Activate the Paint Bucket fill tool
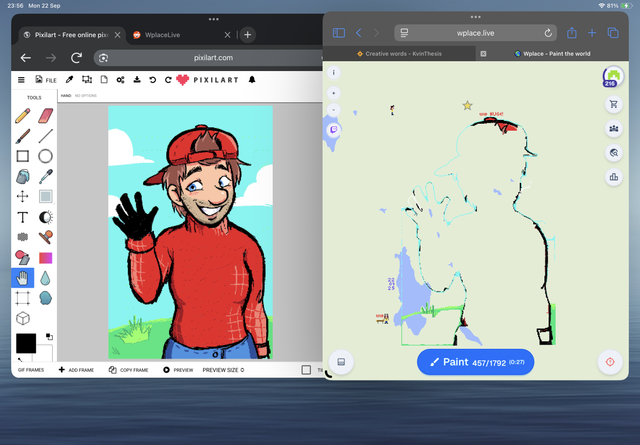 click(x=22, y=176)
